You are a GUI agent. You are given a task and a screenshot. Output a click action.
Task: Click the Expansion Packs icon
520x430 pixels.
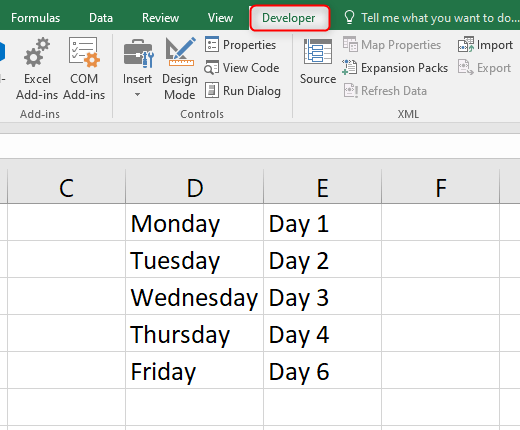[x=350, y=68]
